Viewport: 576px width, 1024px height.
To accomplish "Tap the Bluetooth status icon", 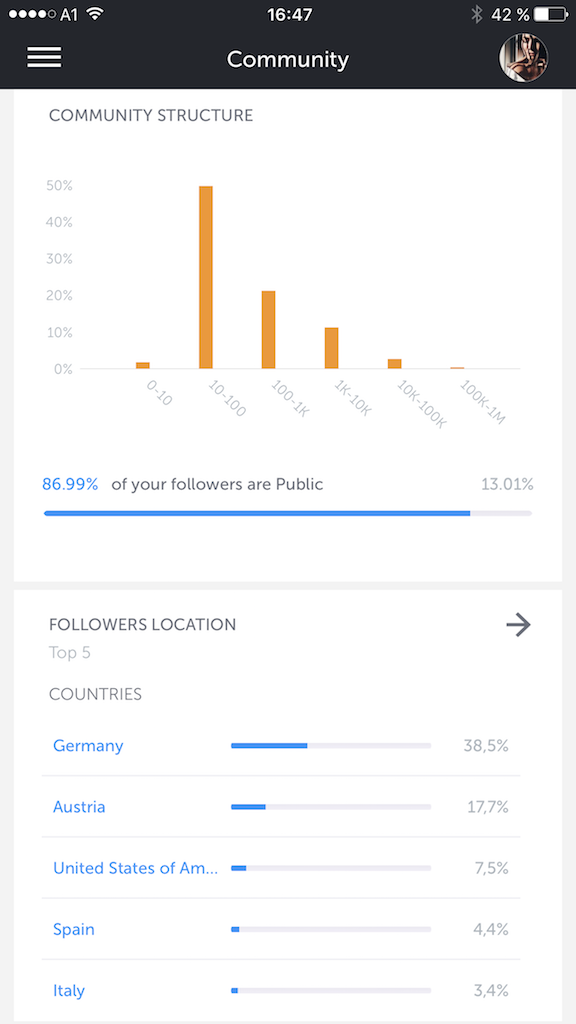I will click(x=477, y=14).
